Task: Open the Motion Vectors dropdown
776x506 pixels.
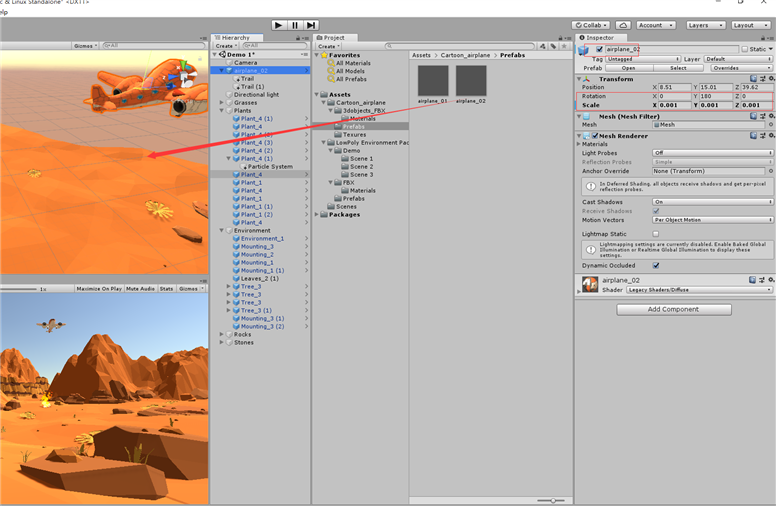Action: pyautogui.click(x=712, y=220)
